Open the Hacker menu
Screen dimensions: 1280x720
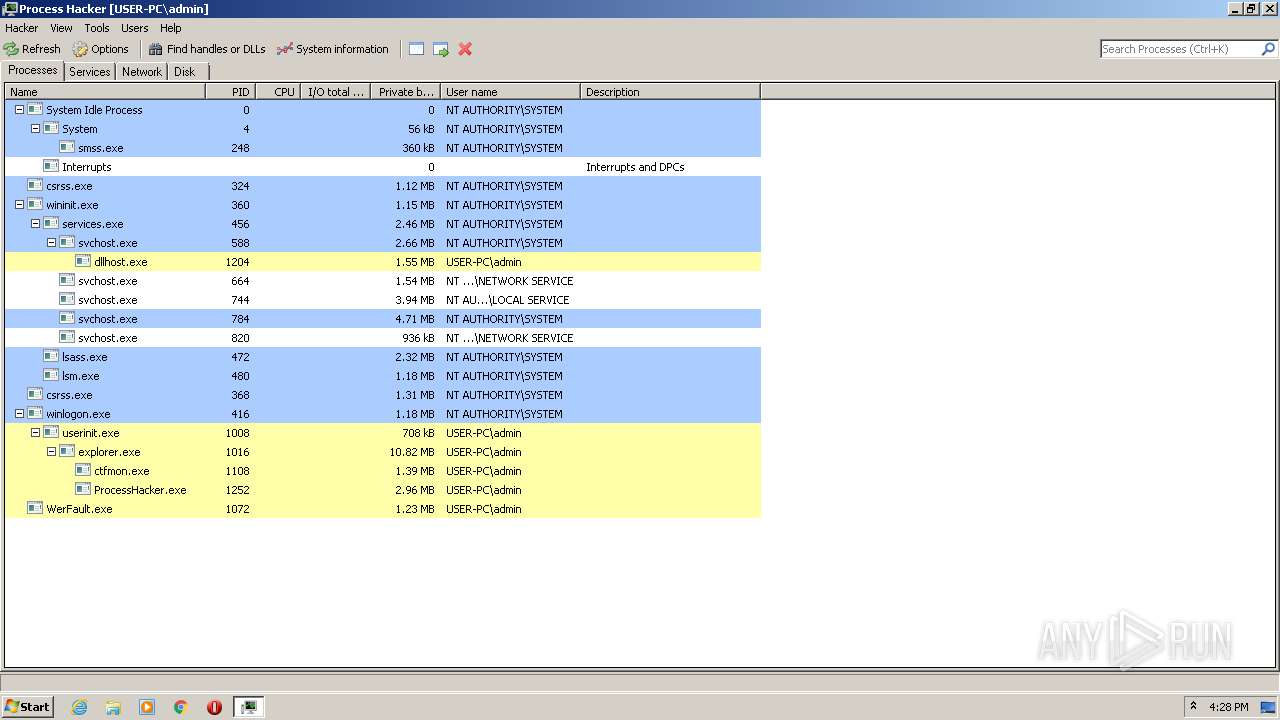pyautogui.click(x=22, y=28)
